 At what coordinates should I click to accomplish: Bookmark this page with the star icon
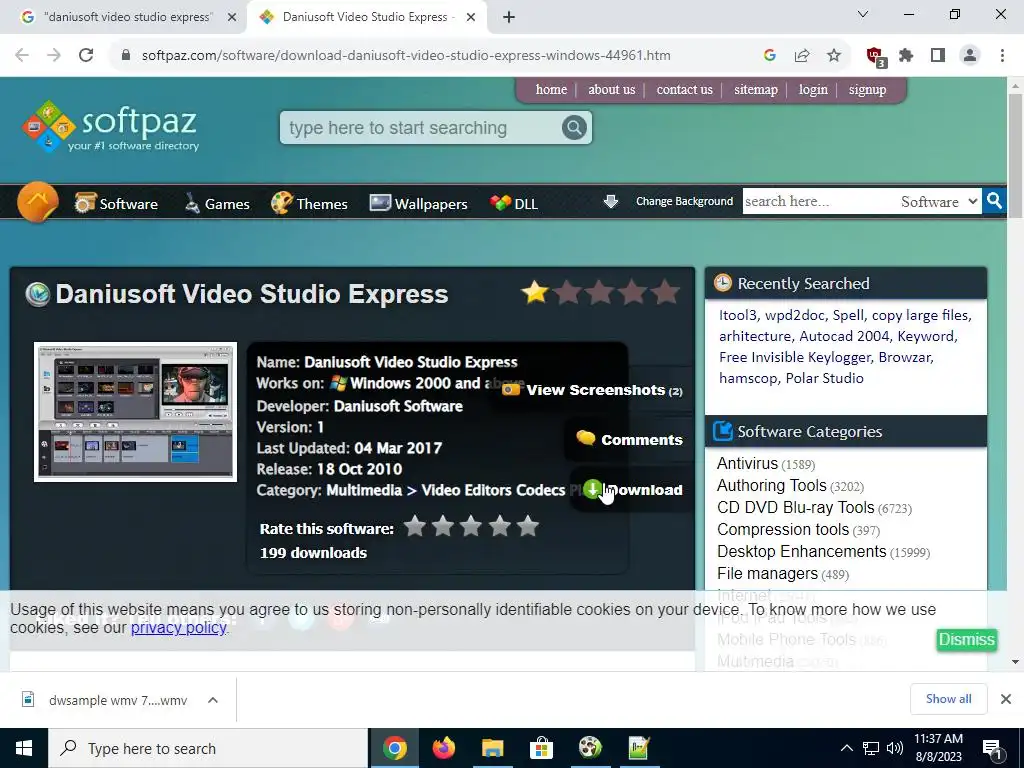(x=834, y=56)
